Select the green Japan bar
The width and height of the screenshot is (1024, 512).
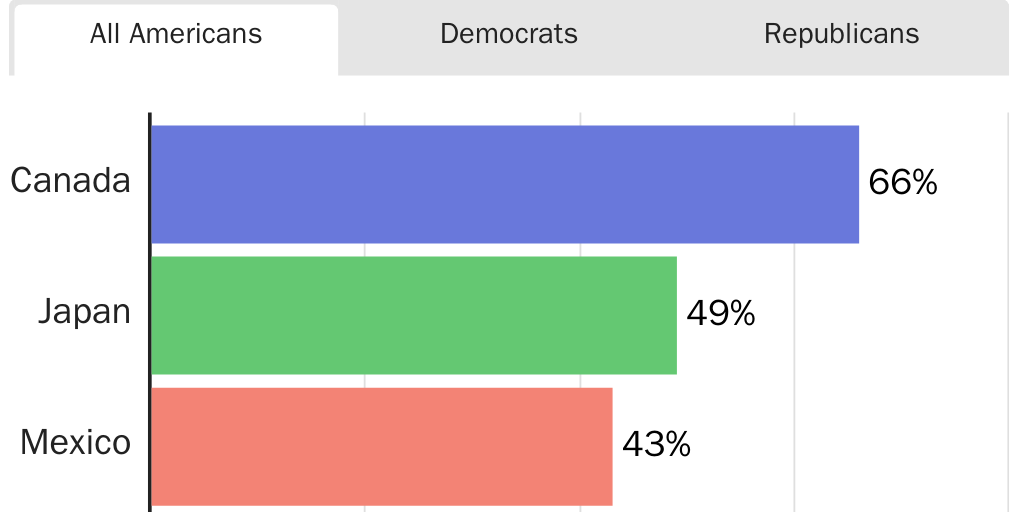coord(413,315)
